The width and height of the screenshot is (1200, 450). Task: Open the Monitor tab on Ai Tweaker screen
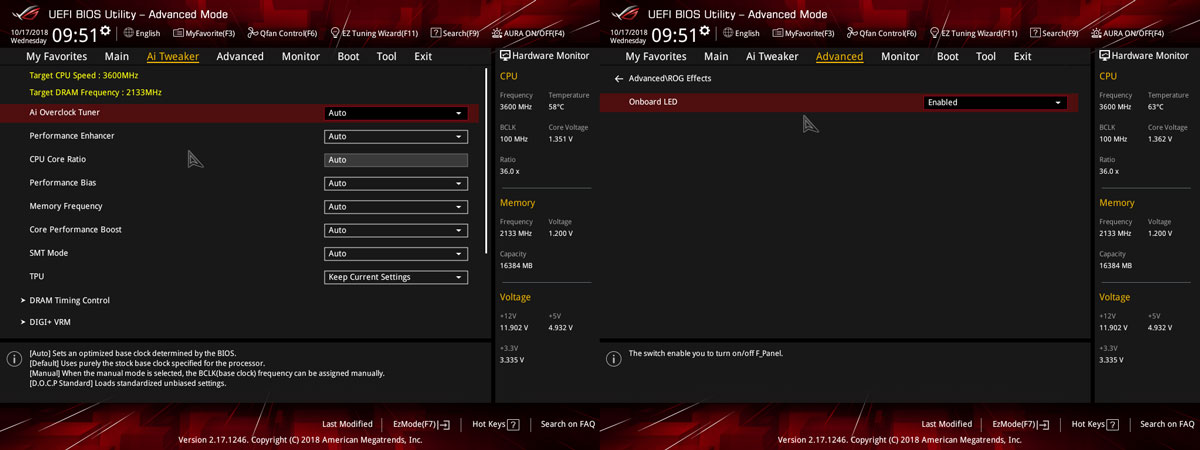[x=301, y=56]
